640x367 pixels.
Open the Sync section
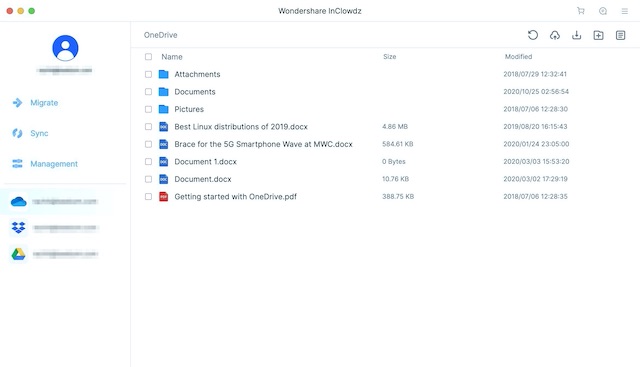[39, 133]
